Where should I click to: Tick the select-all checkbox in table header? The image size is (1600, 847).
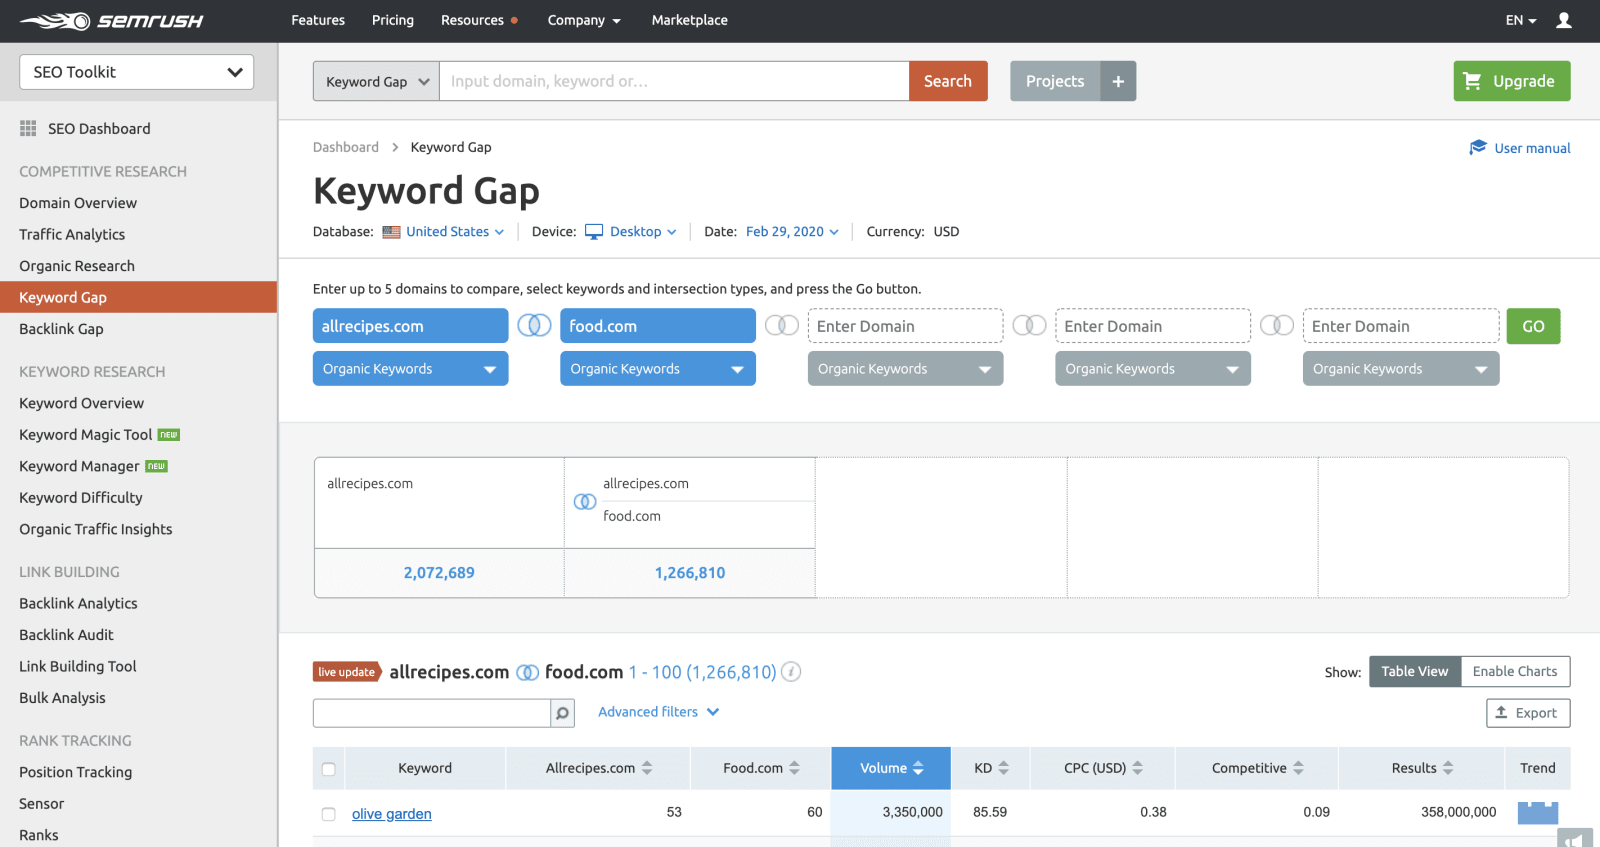(328, 769)
